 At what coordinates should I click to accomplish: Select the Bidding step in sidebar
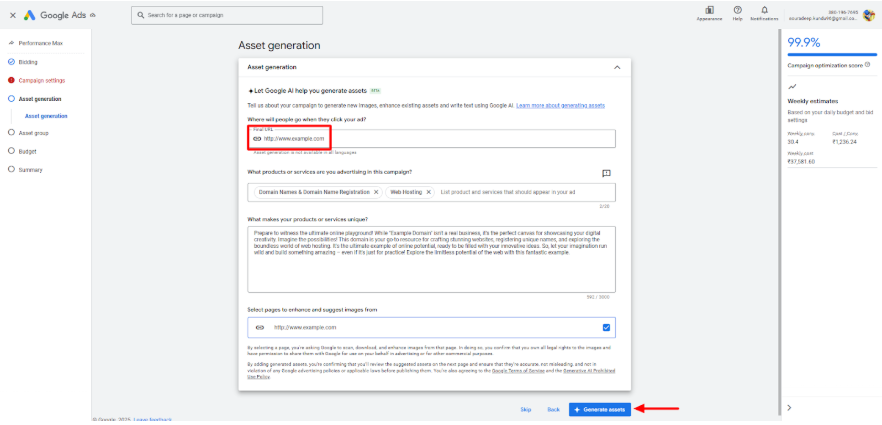point(28,62)
